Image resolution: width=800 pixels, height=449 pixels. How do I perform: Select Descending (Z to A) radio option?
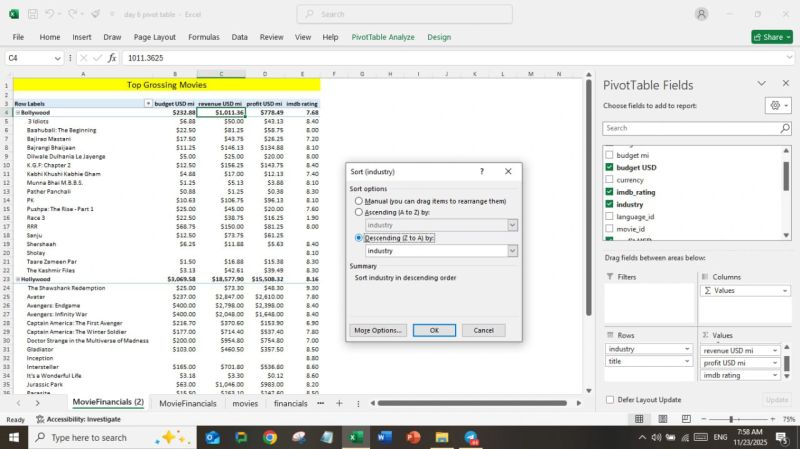359,238
